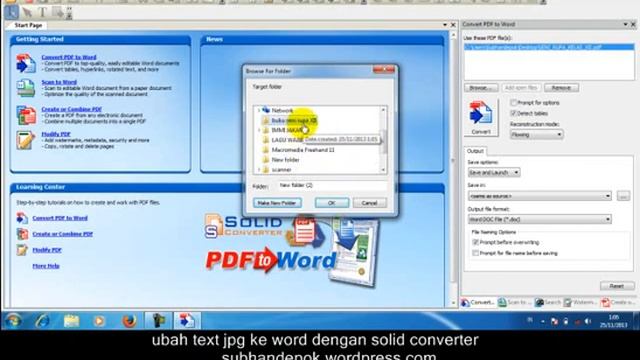Select the scanner folder in tree
Screen dimensions: 640x360
[x=282, y=170]
